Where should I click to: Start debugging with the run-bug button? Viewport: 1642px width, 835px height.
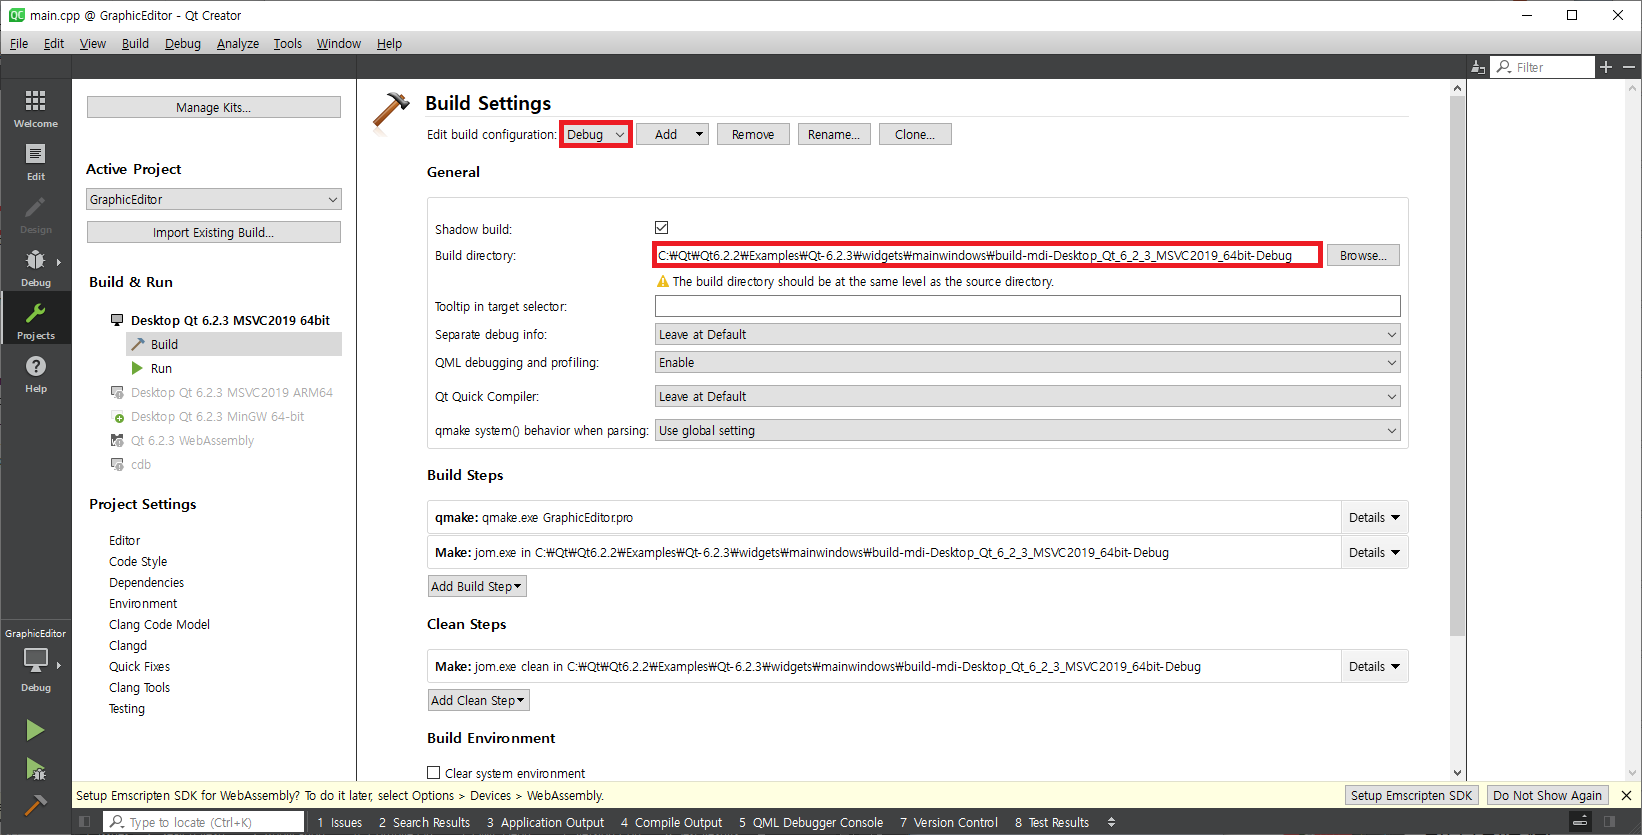point(35,769)
